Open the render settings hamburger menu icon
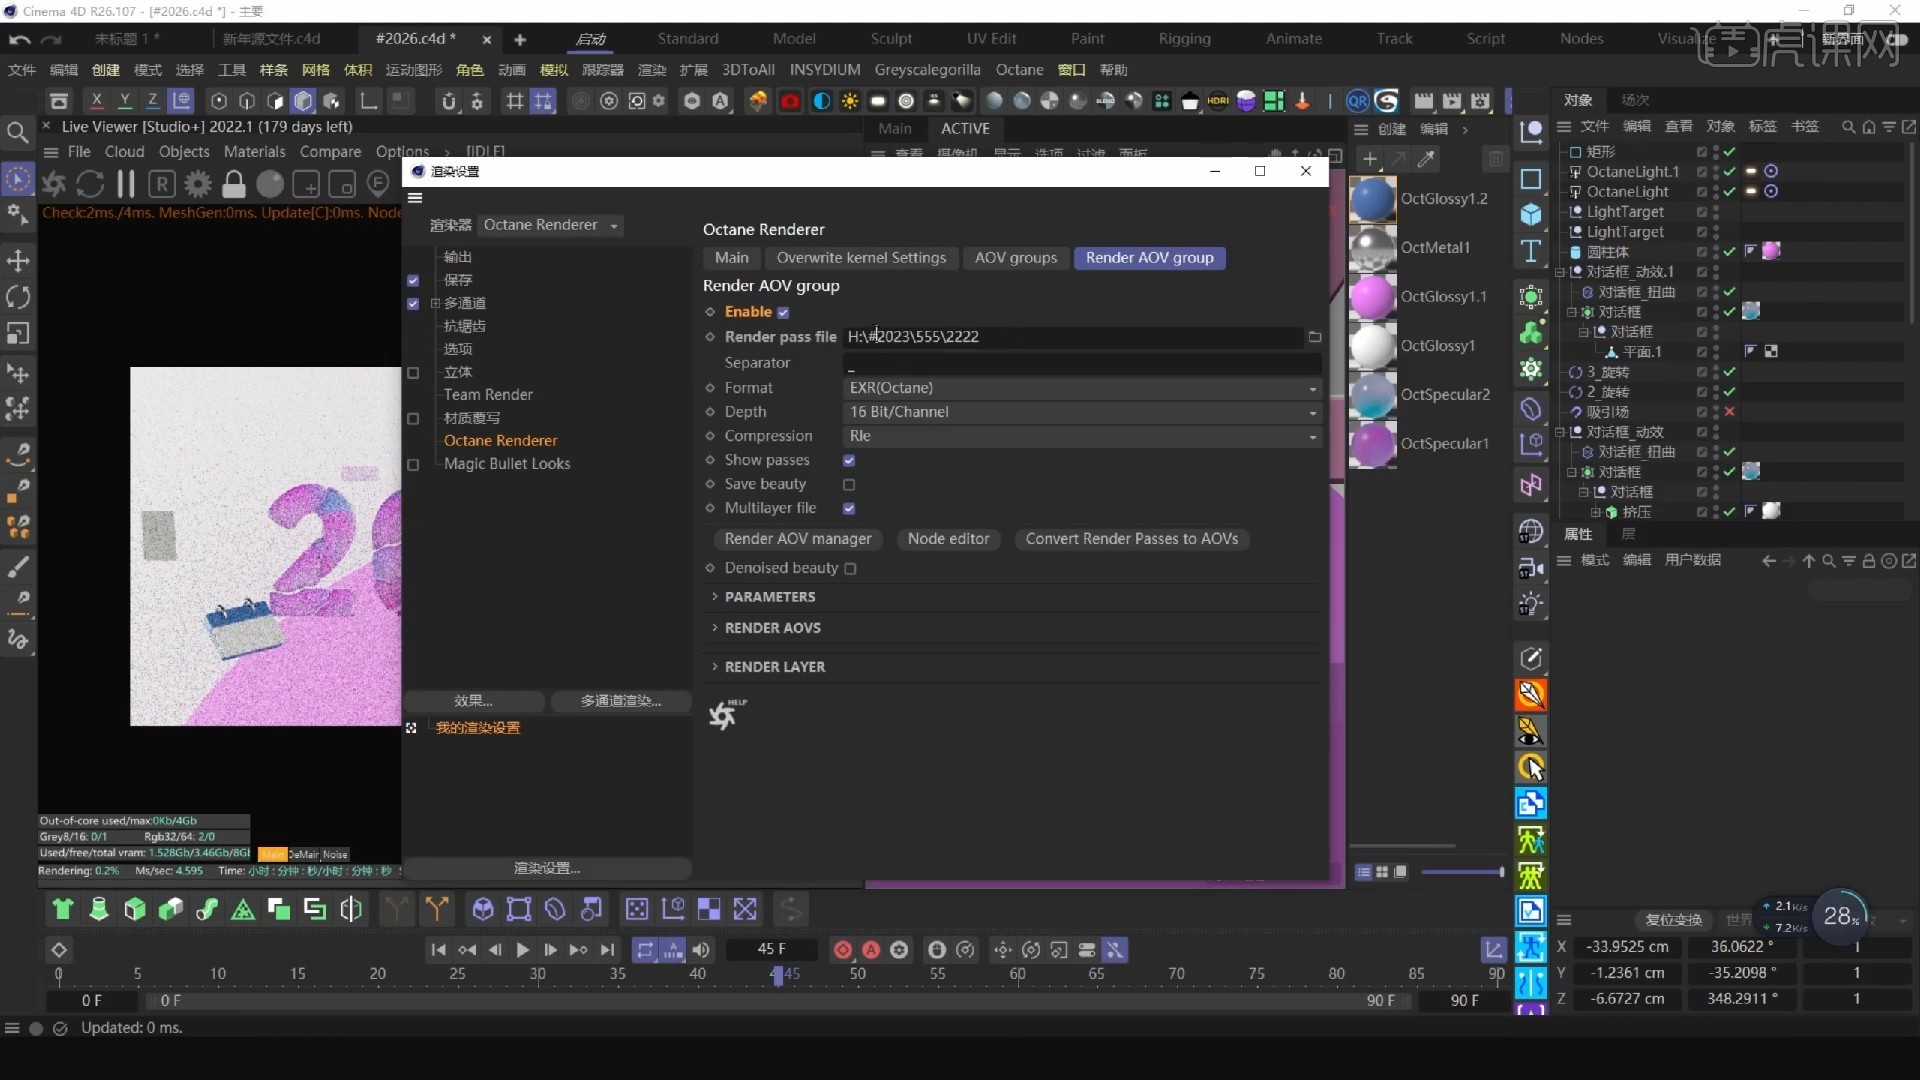Image resolution: width=1920 pixels, height=1080 pixels. click(x=415, y=198)
